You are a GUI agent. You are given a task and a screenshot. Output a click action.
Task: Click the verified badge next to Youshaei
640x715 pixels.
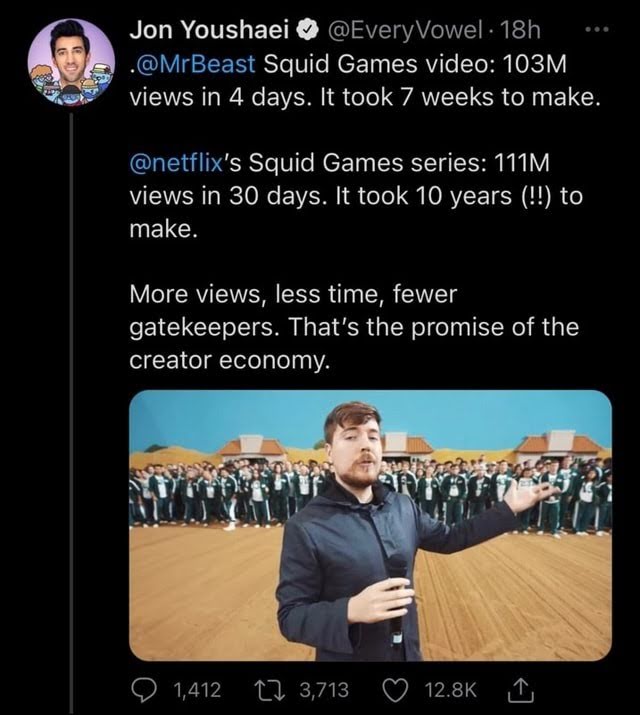point(308,31)
